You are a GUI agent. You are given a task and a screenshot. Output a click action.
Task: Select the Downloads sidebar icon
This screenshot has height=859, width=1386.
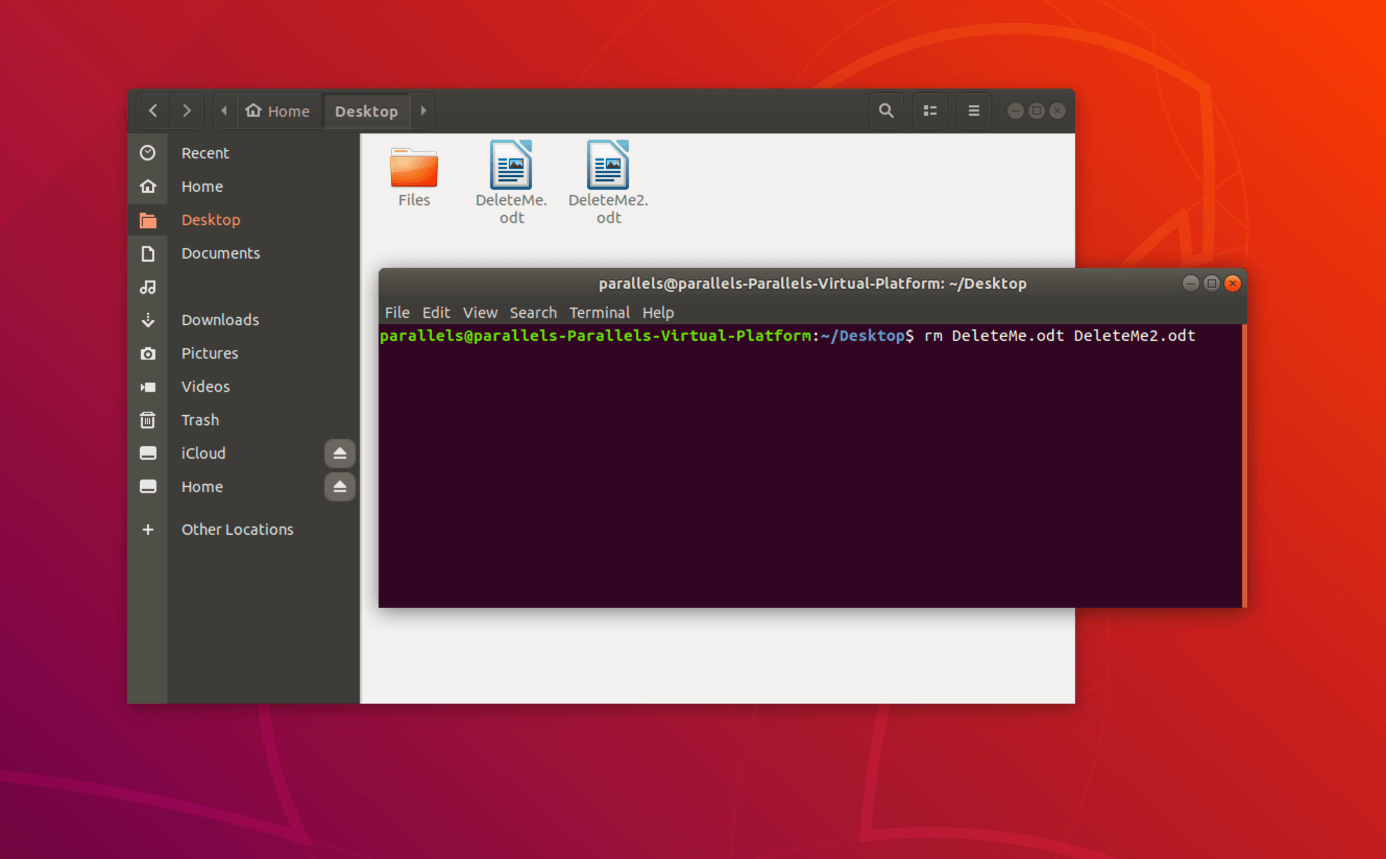click(148, 319)
